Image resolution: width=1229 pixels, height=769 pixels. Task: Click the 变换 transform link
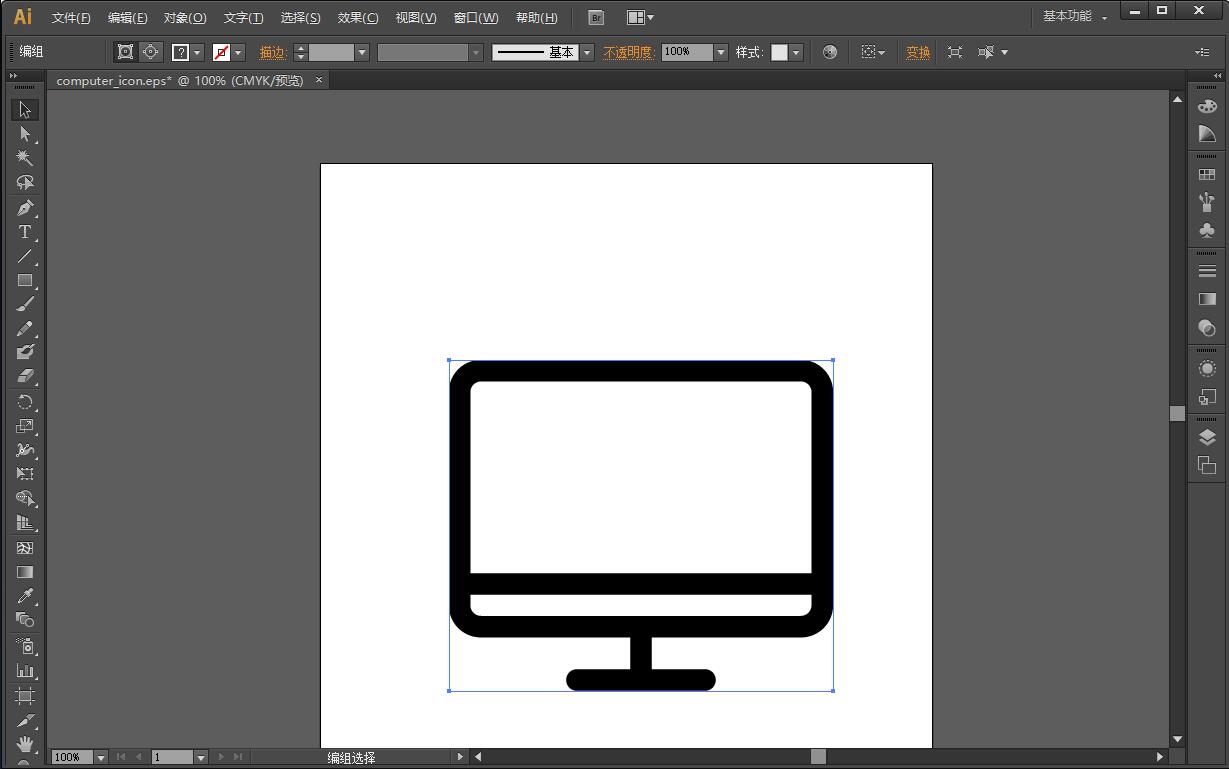click(x=918, y=52)
